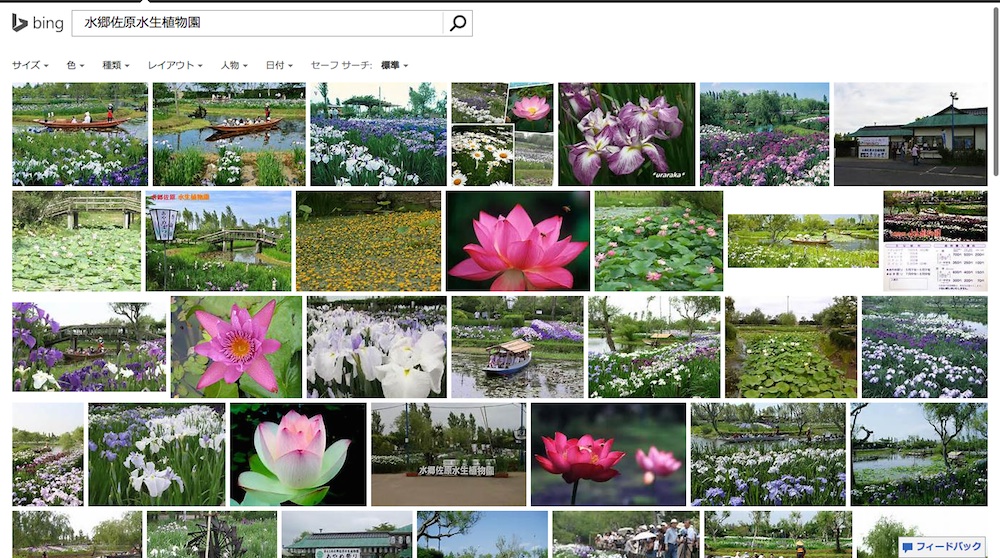This screenshot has height=558, width=1000.
Task: Open the サイズ size filter dropdown
Action: pos(30,65)
